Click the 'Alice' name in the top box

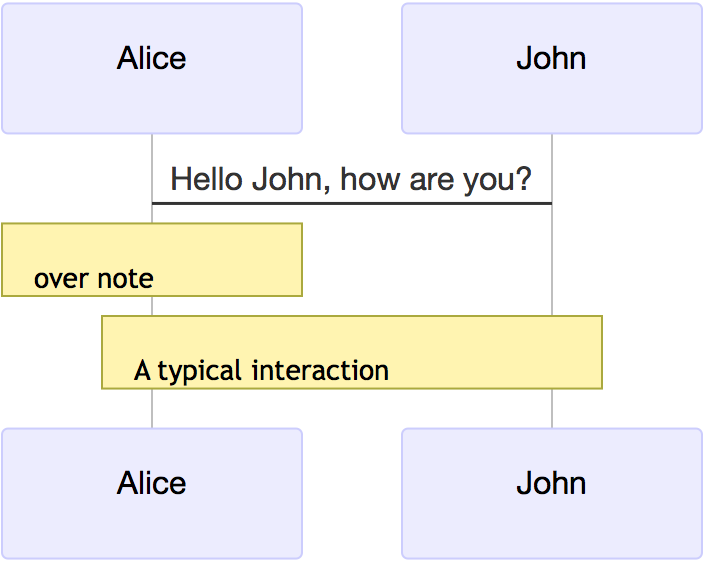coord(151,58)
